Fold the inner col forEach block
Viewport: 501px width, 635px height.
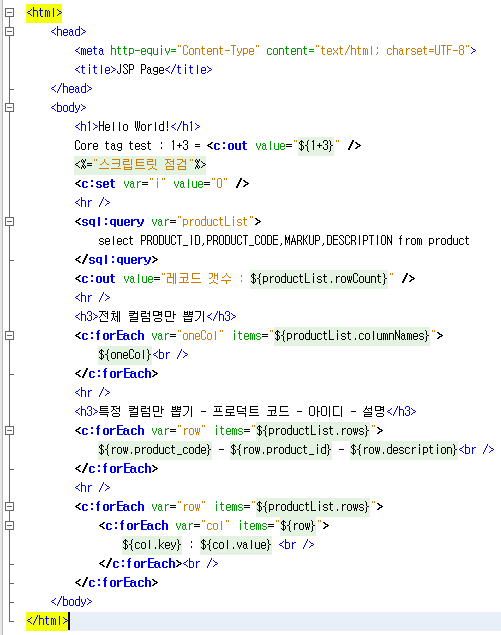coord(9,526)
